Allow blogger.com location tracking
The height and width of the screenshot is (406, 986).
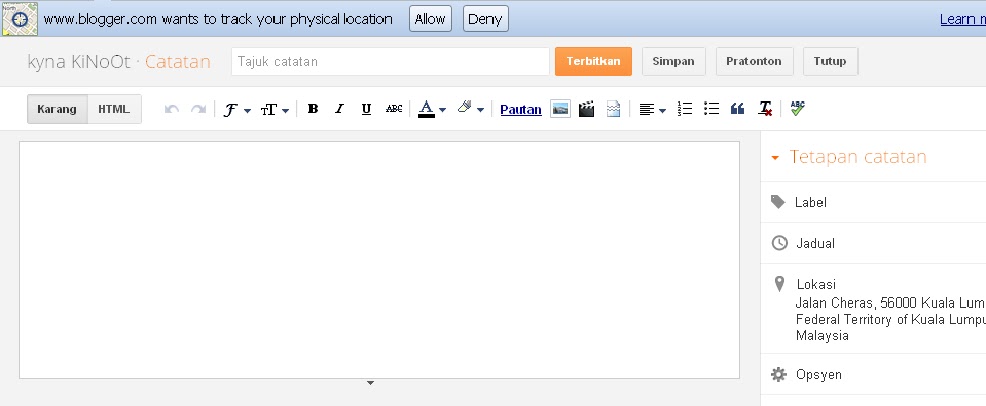[x=430, y=19]
